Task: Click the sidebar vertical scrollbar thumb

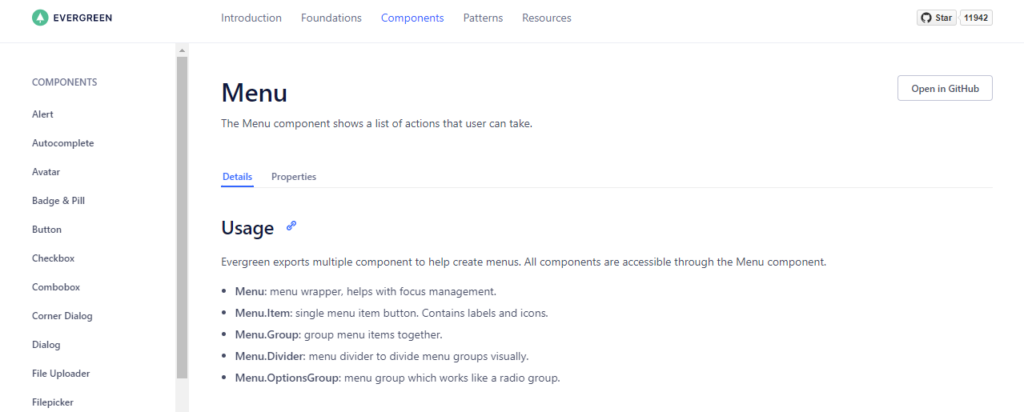Action: 182,217
